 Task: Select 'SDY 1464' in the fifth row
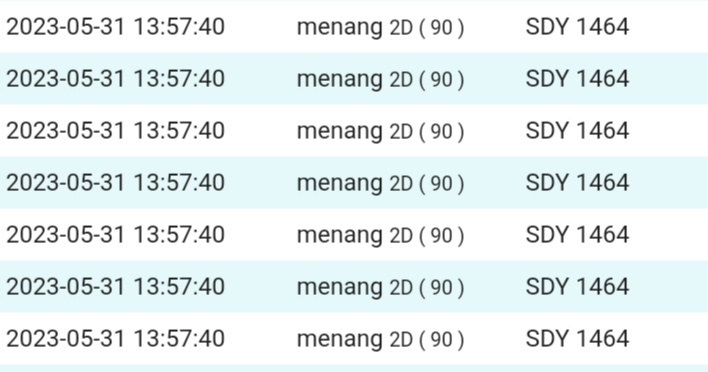coord(577,234)
